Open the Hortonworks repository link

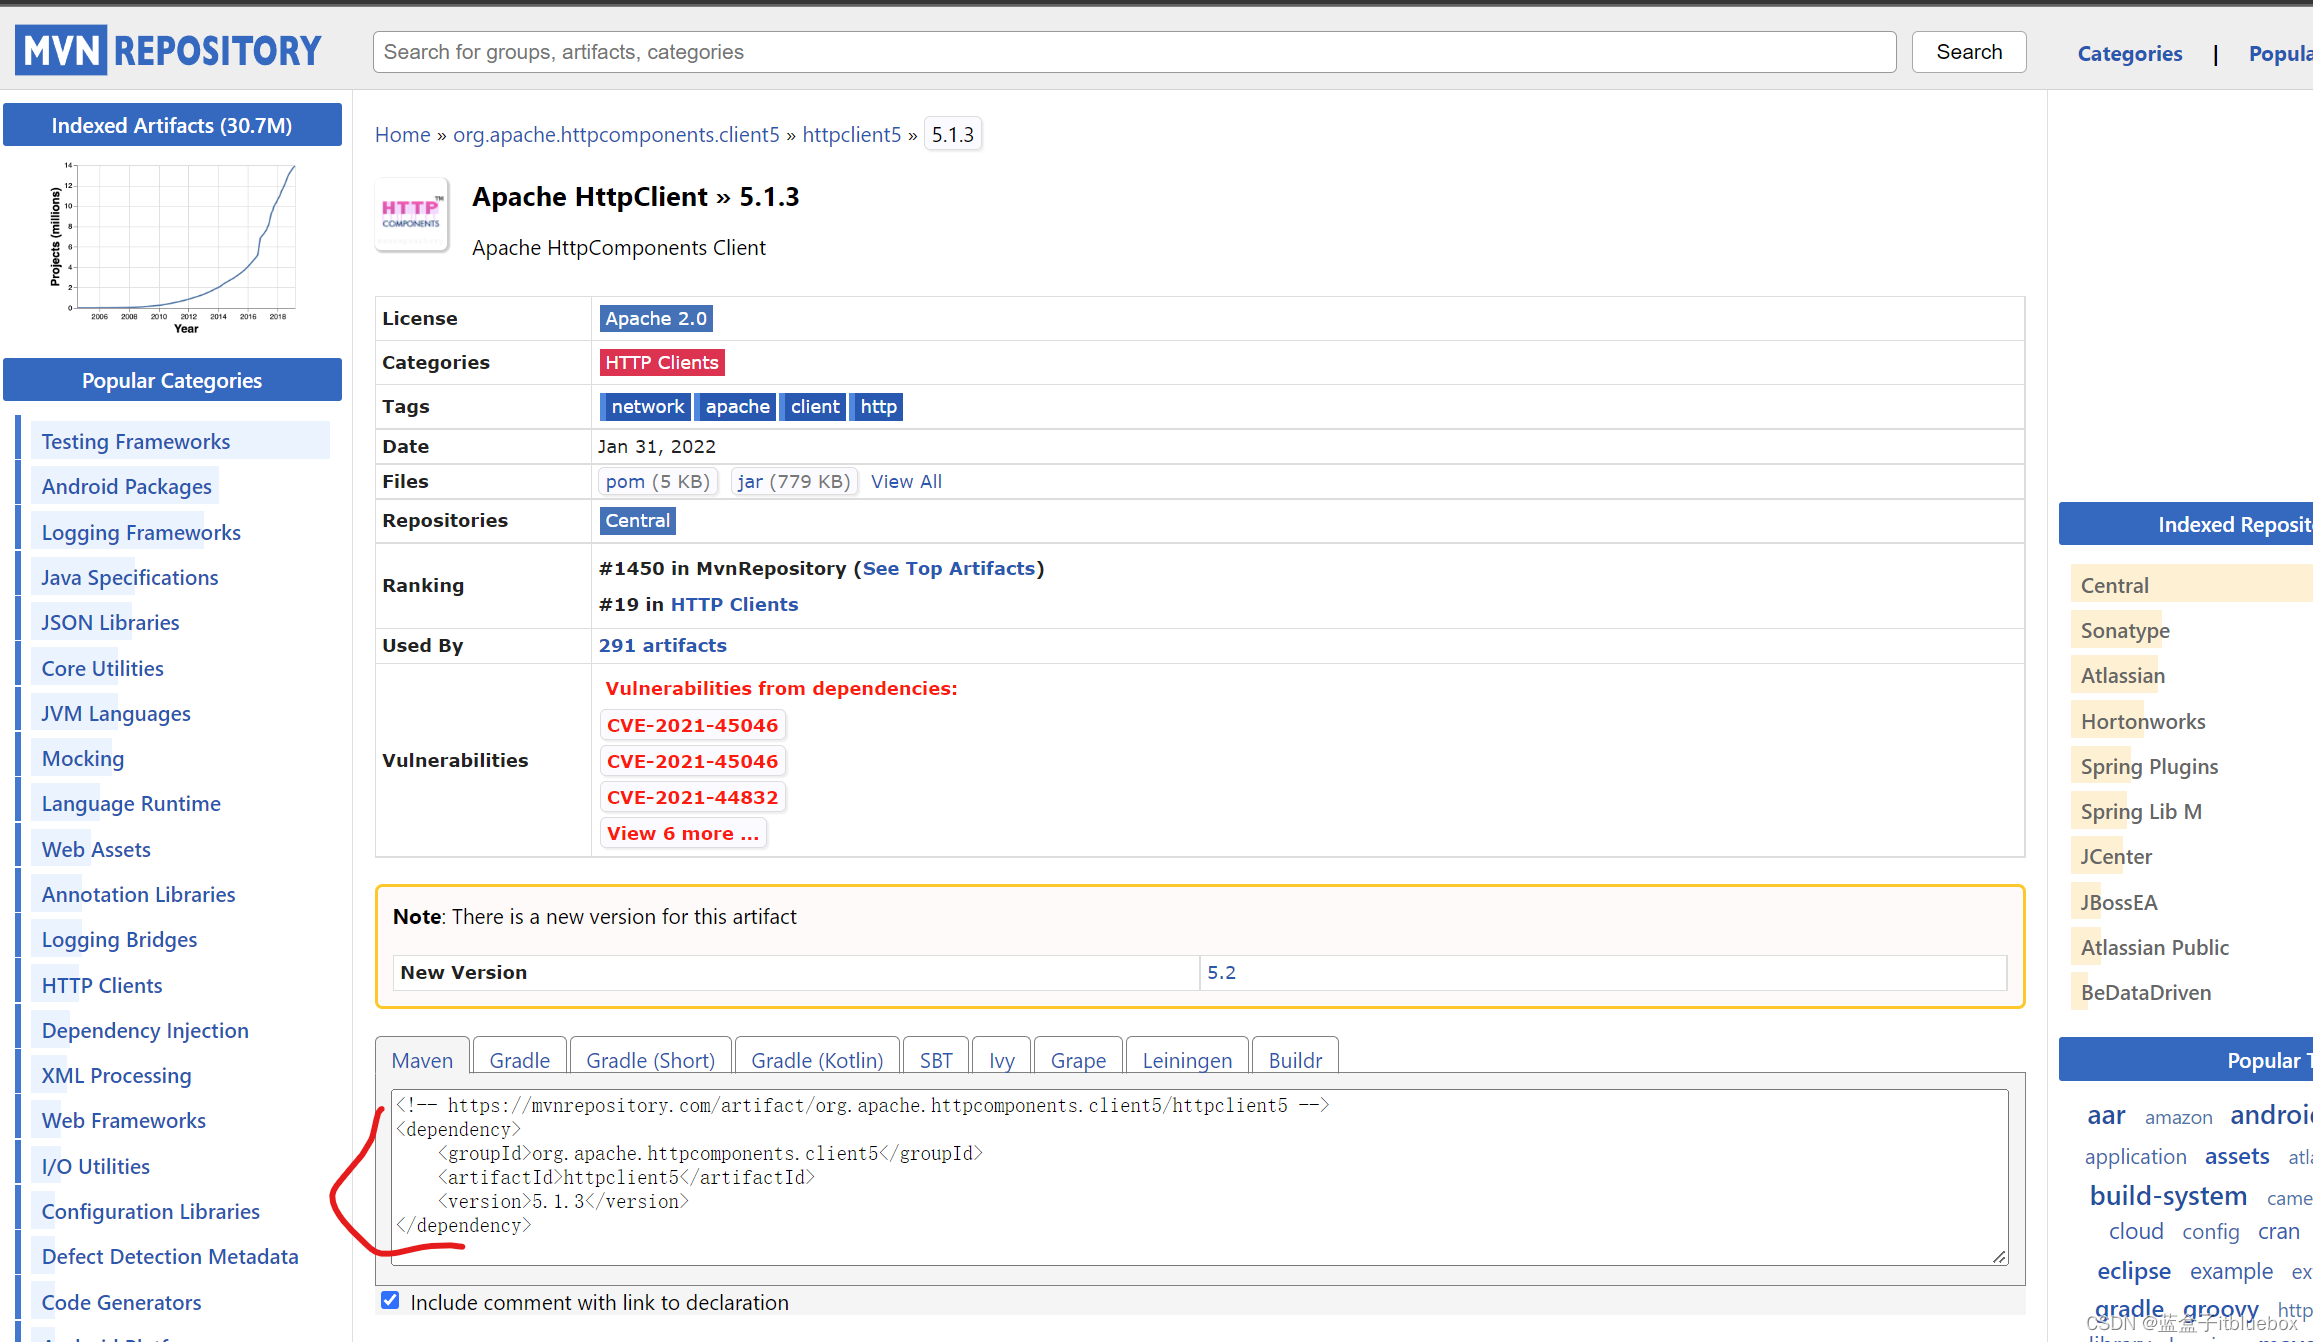click(x=2142, y=721)
